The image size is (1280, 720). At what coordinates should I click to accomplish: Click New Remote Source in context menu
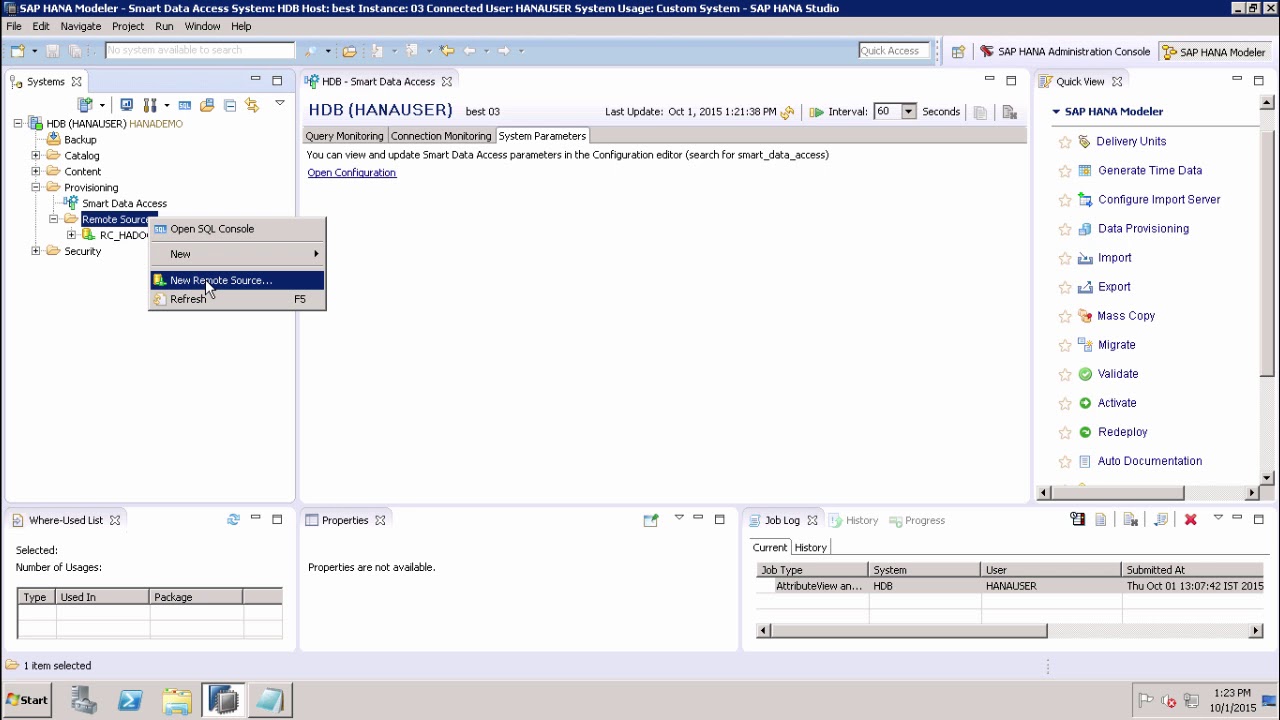pos(237,280)
